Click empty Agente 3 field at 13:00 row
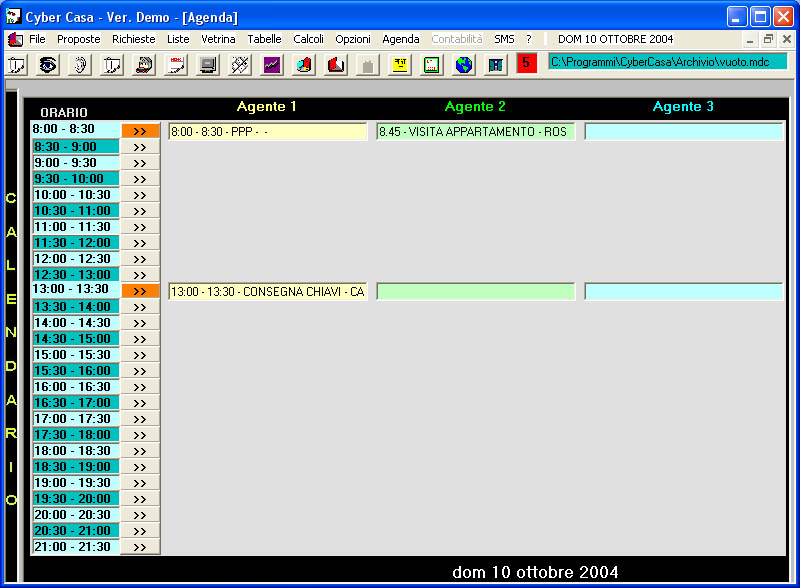800x588 pixels. click(x=684, y=291)
